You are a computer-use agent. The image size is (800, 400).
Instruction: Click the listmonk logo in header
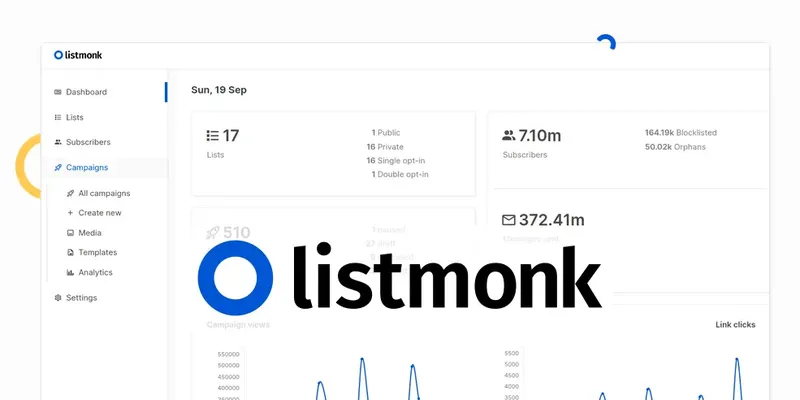click(78, 55)
